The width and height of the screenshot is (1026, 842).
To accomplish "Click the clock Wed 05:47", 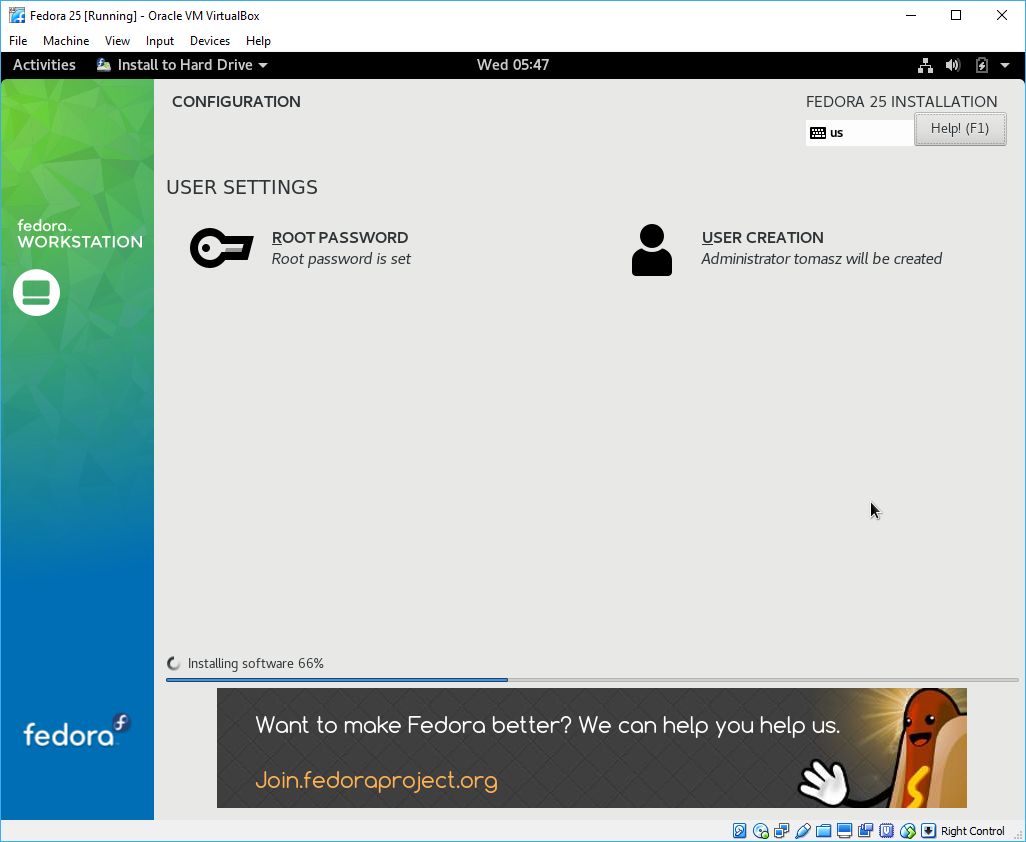I will tap(513, 65).
